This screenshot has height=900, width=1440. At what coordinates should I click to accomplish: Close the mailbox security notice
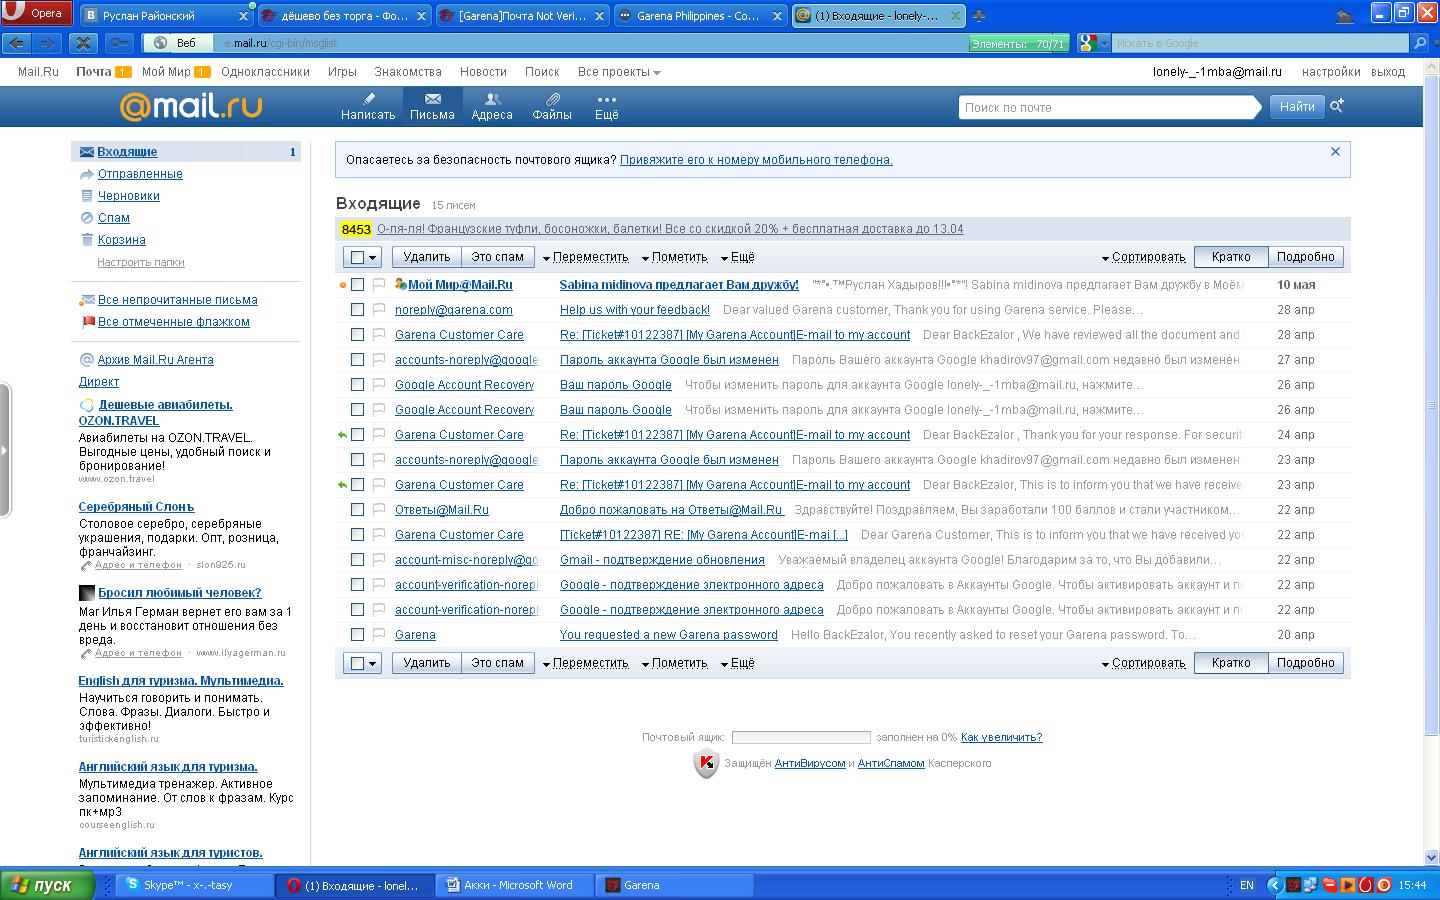(1335, 152)
